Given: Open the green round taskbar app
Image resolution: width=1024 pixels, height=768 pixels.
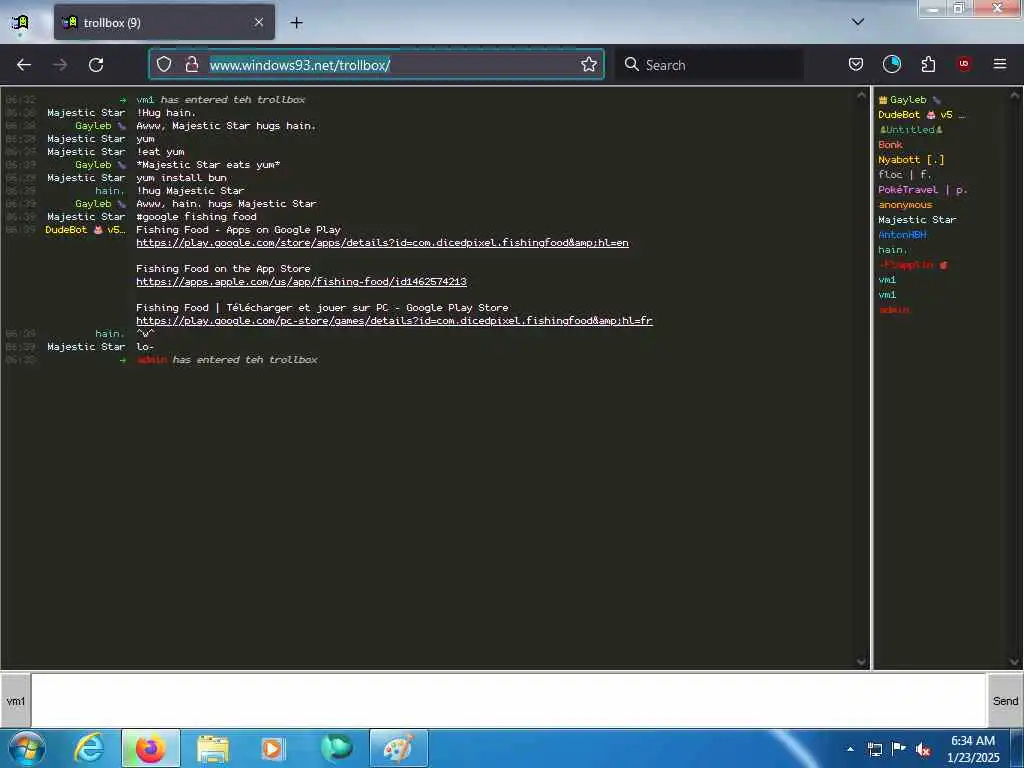Looking at the screenshot, I should [336, 748].
